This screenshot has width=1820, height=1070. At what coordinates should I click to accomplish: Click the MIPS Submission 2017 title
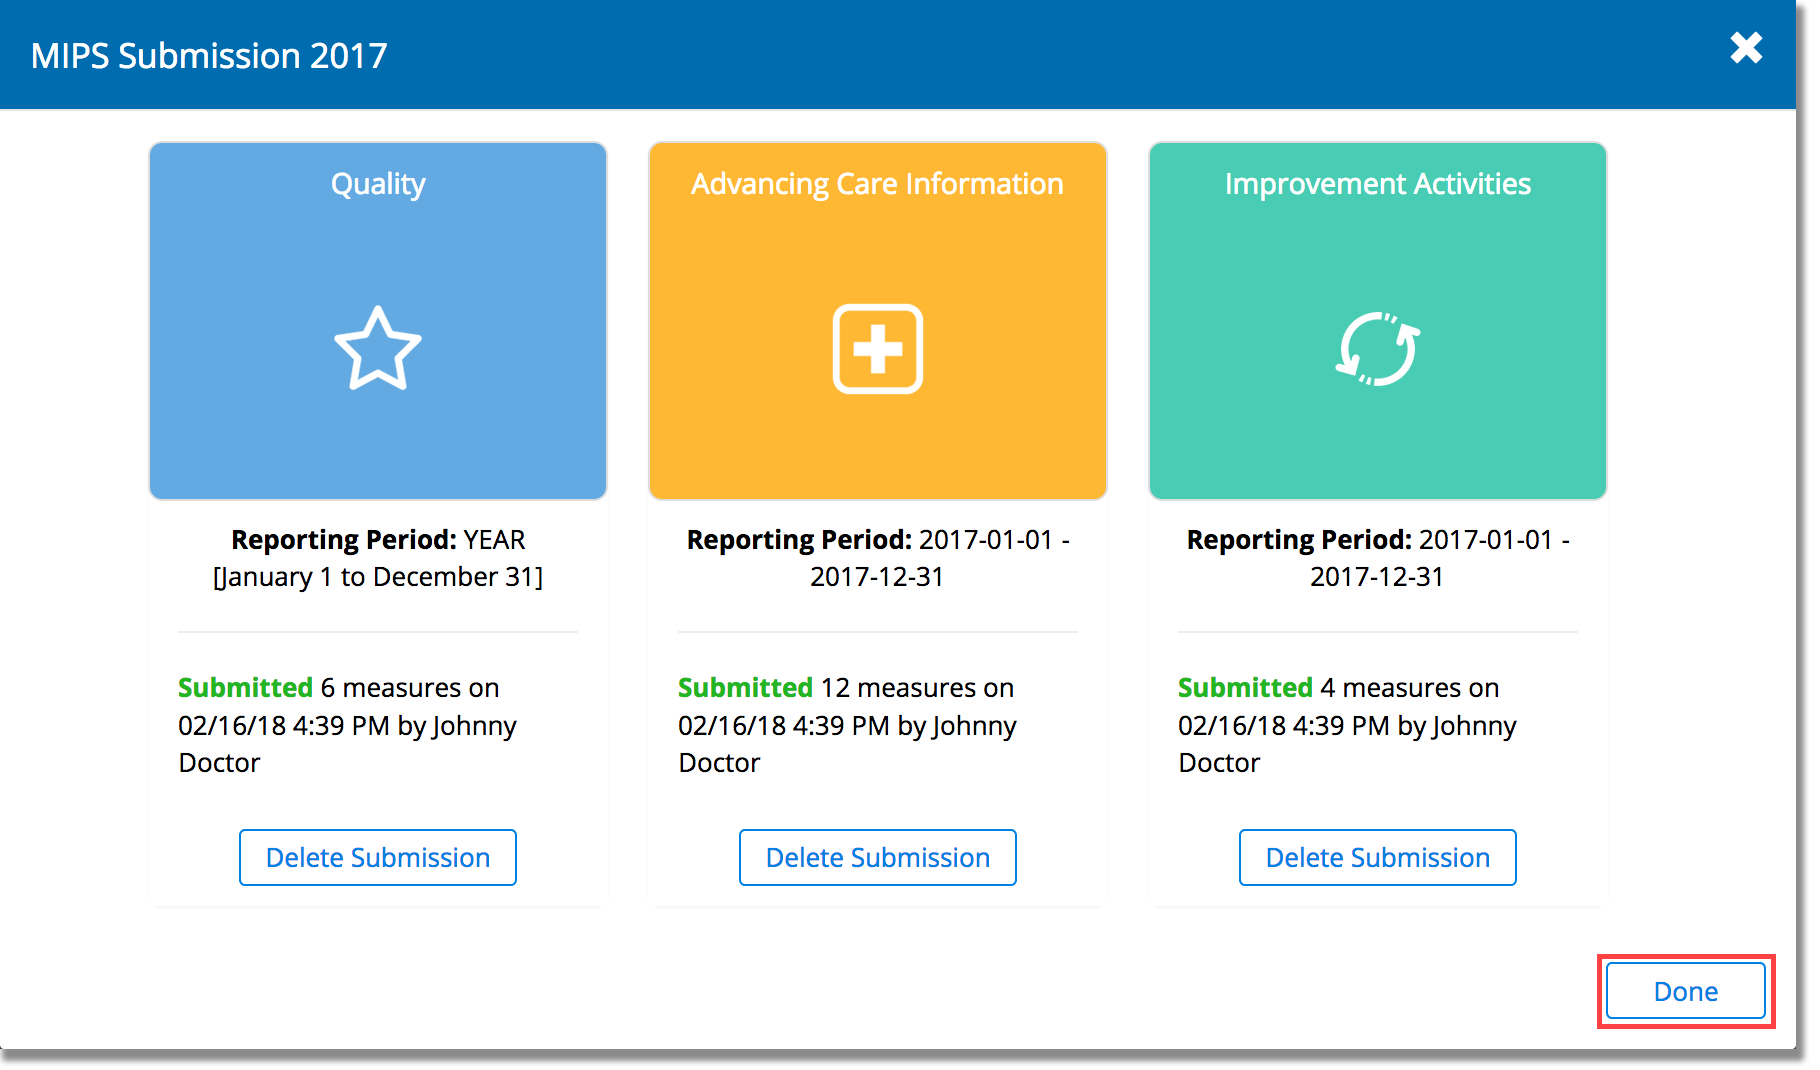pyautogui.click(x=209, y=56)
